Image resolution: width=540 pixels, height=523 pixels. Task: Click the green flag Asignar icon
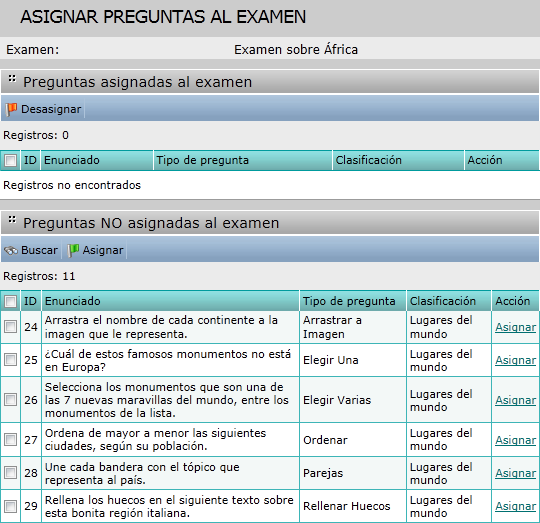tap(73, 250)
